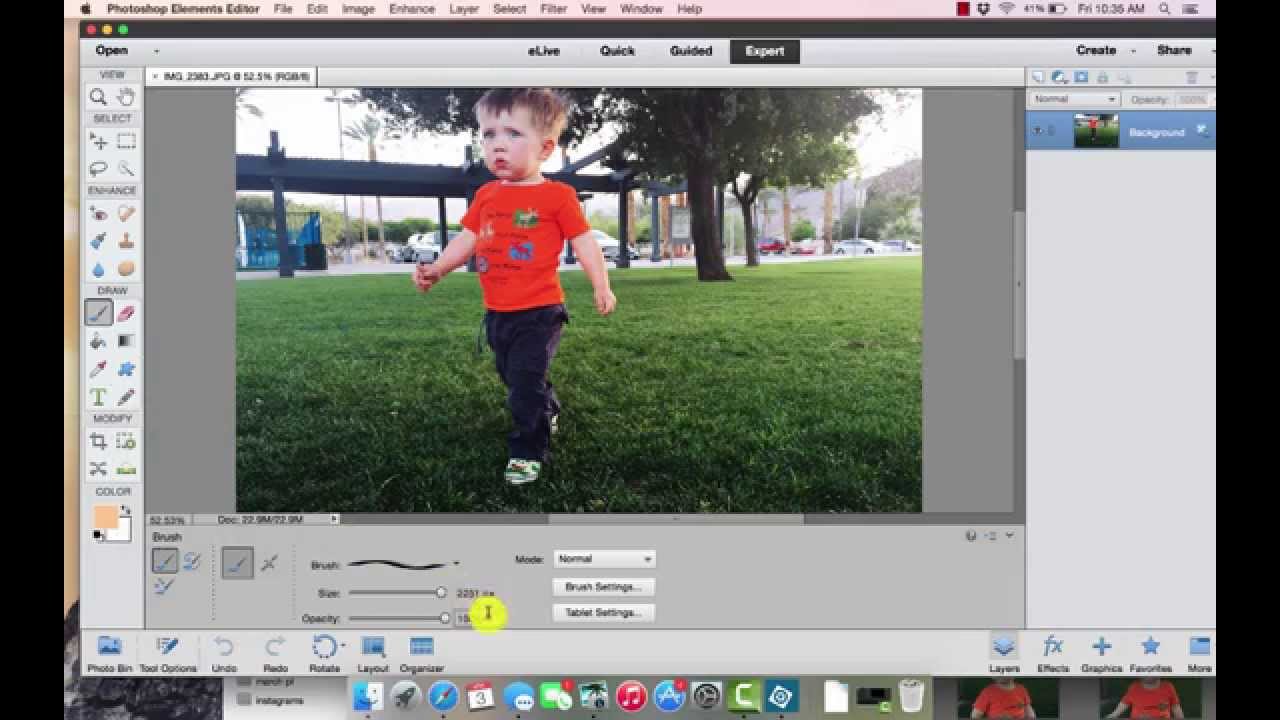Enable Airbrush mode in brush options
The width and height of the screenshot is (1280, 720).
pos(269,564)
